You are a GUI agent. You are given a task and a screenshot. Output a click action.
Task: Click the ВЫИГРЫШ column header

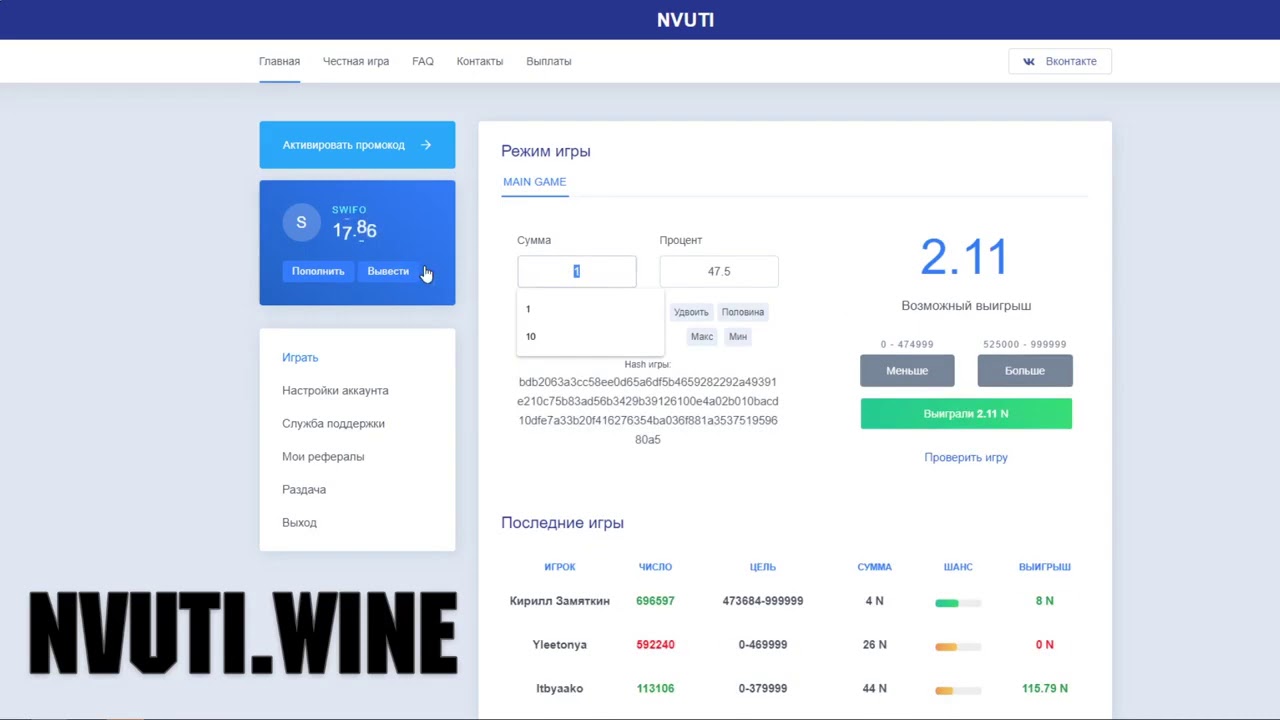1045,567
